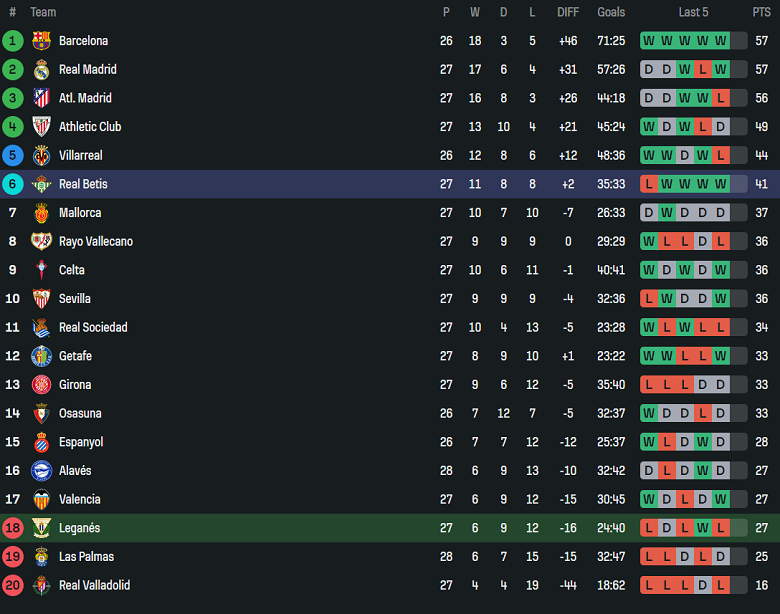Open the Real Sociedad team link
This screenshot has width=780, height=614.
(93, 328)
